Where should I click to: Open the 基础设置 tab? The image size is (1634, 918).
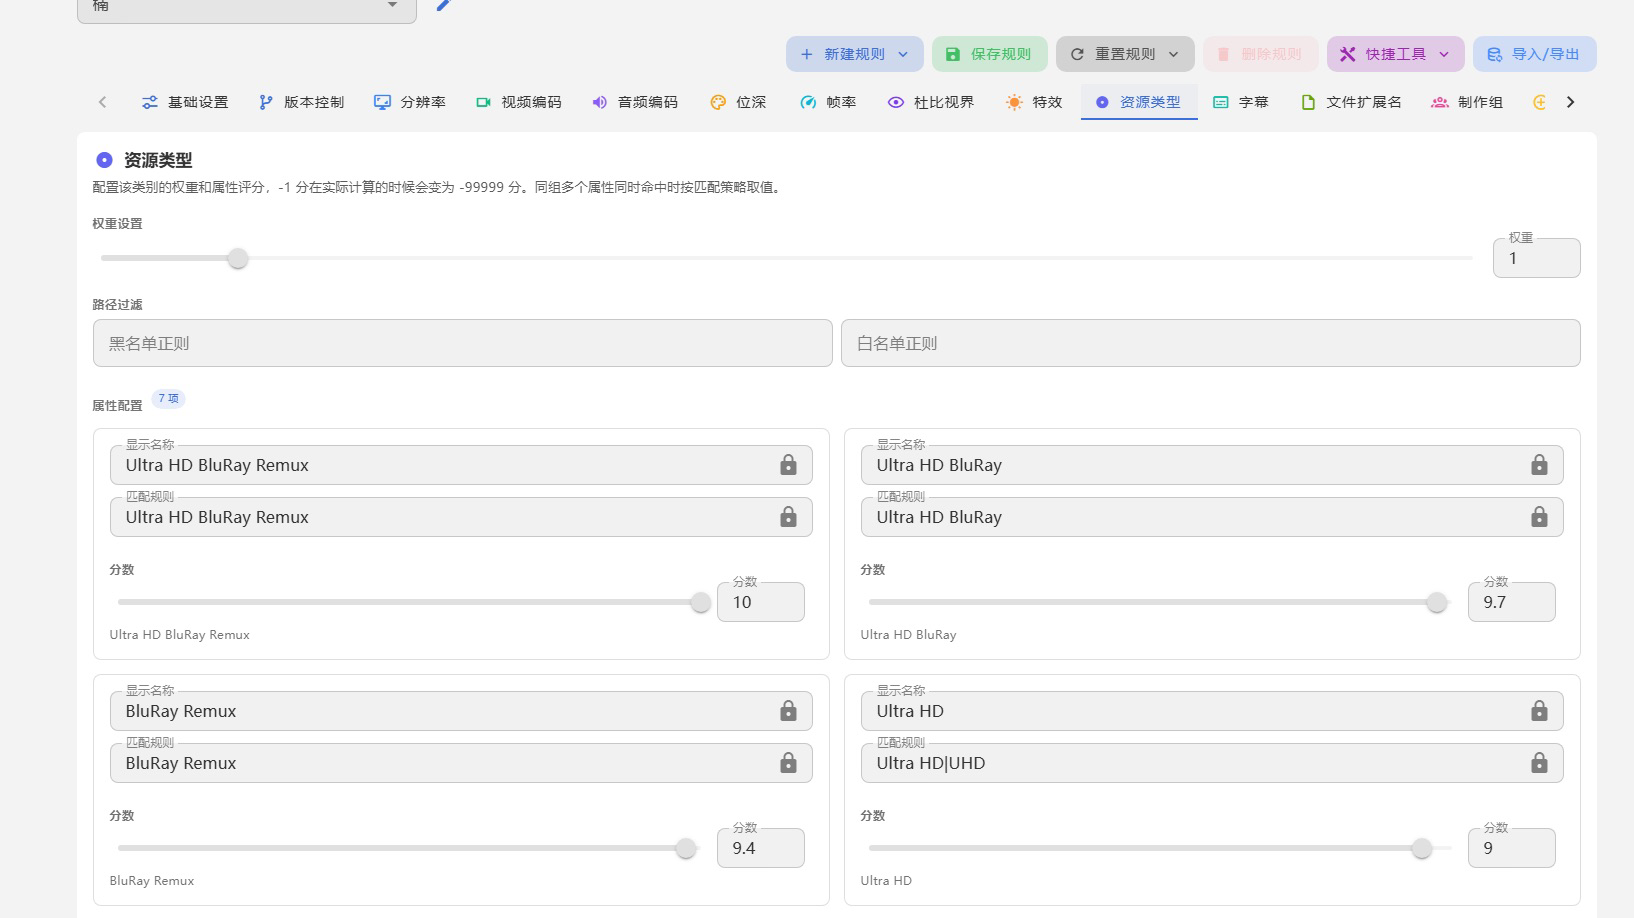point(185,102)
